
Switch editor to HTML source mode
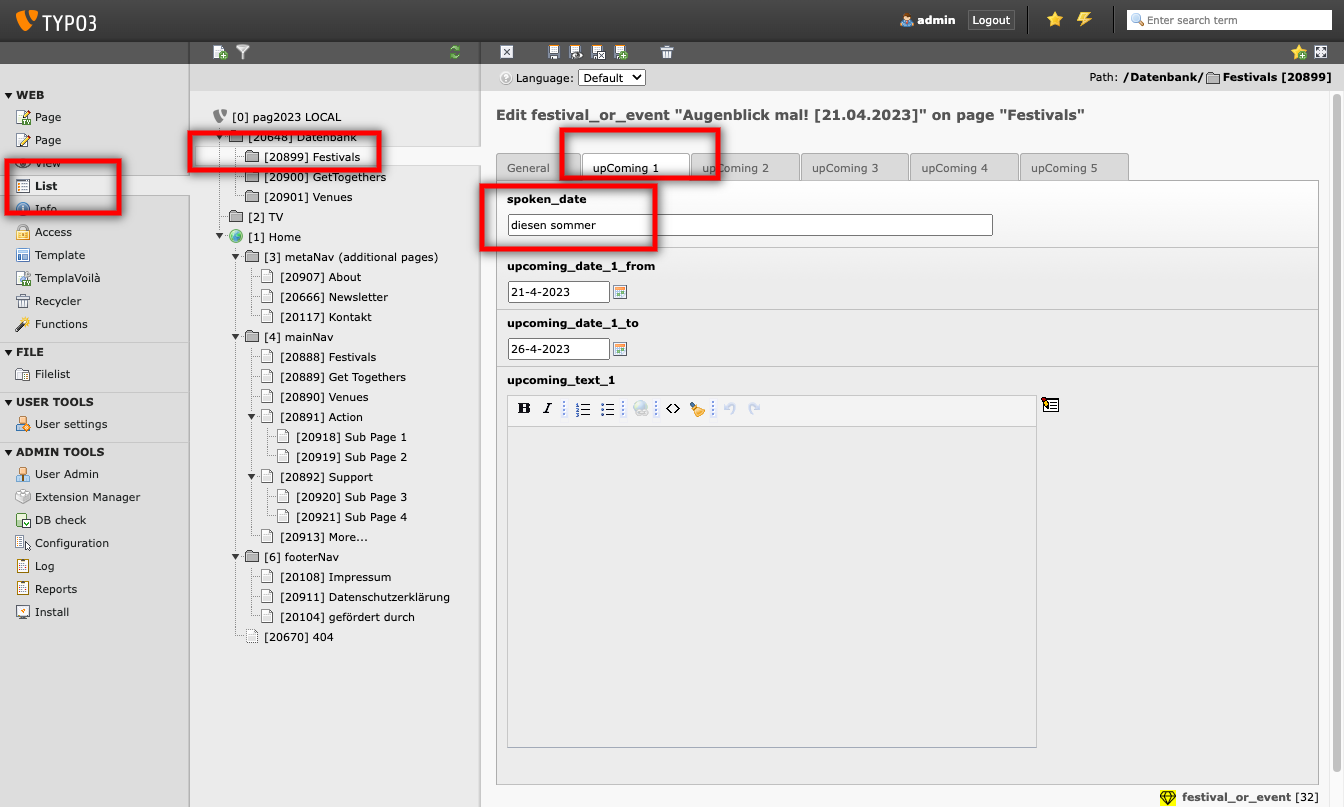coord(673,408)
